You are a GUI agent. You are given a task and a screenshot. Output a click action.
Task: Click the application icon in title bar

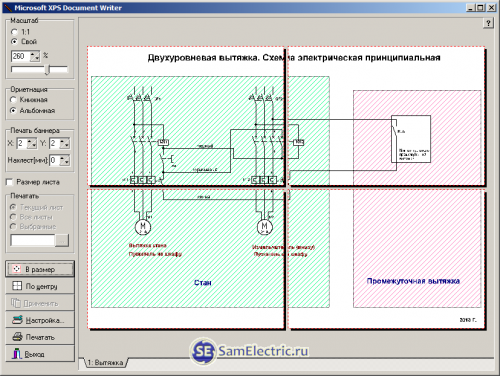point(7,7)
